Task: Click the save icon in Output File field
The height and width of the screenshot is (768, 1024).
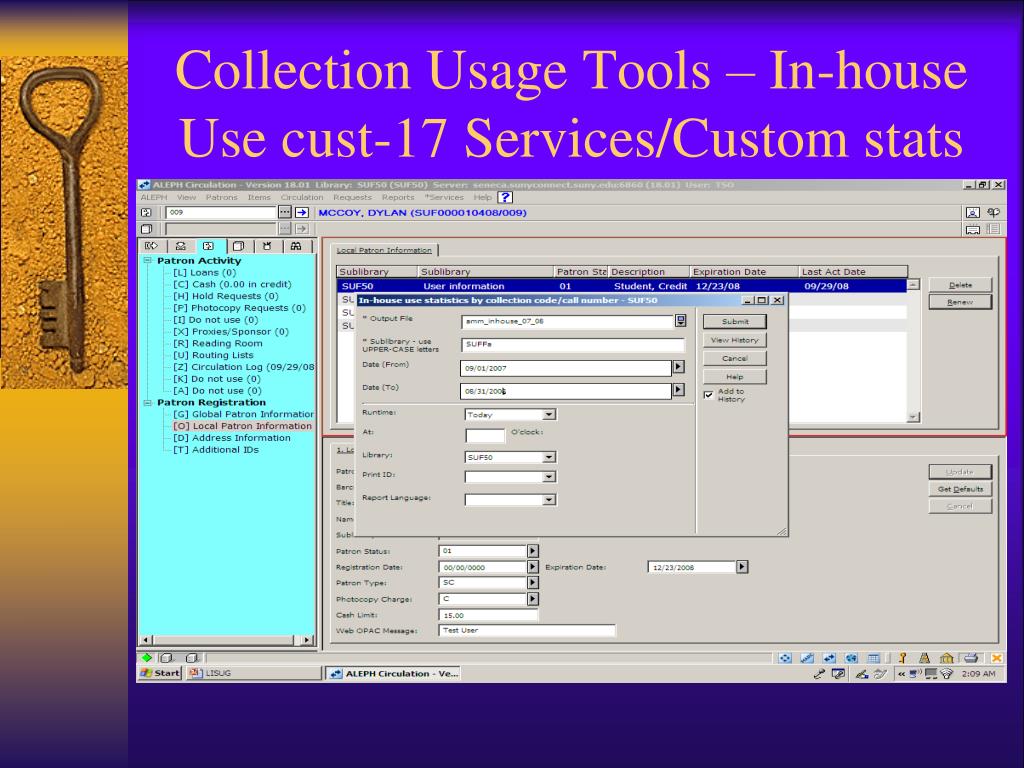Action: (x=680, y=321)
